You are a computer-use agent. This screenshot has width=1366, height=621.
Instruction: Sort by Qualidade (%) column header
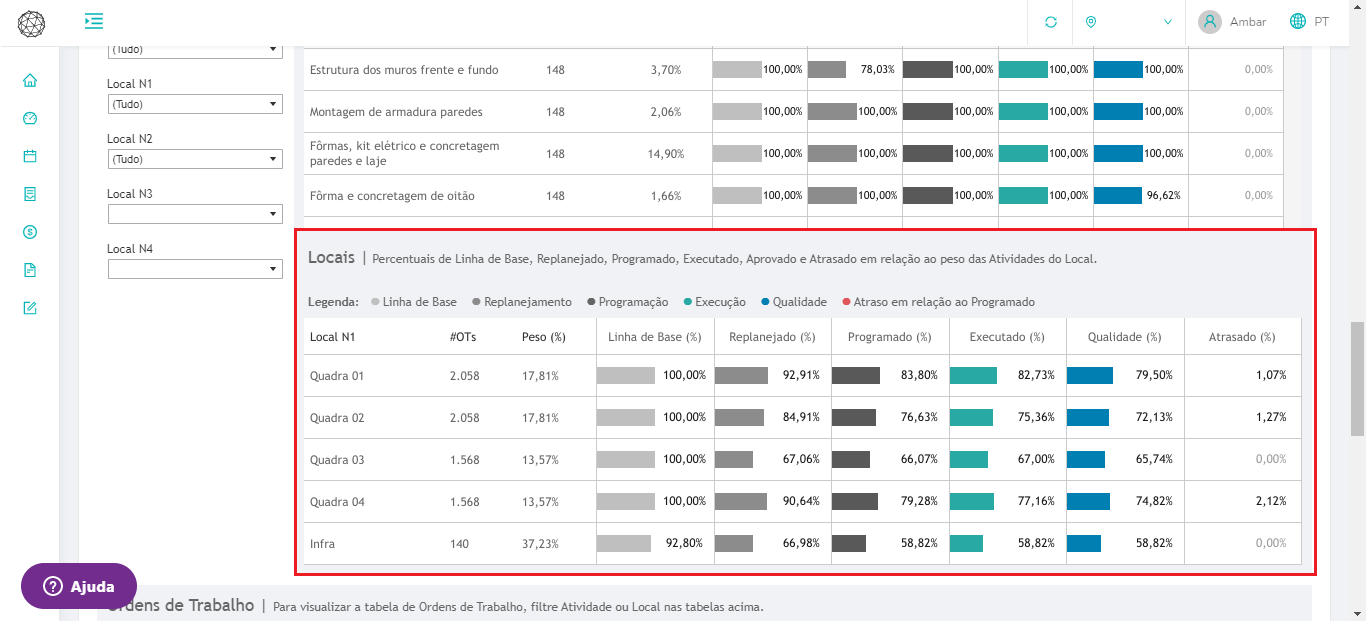point(1125,337)
